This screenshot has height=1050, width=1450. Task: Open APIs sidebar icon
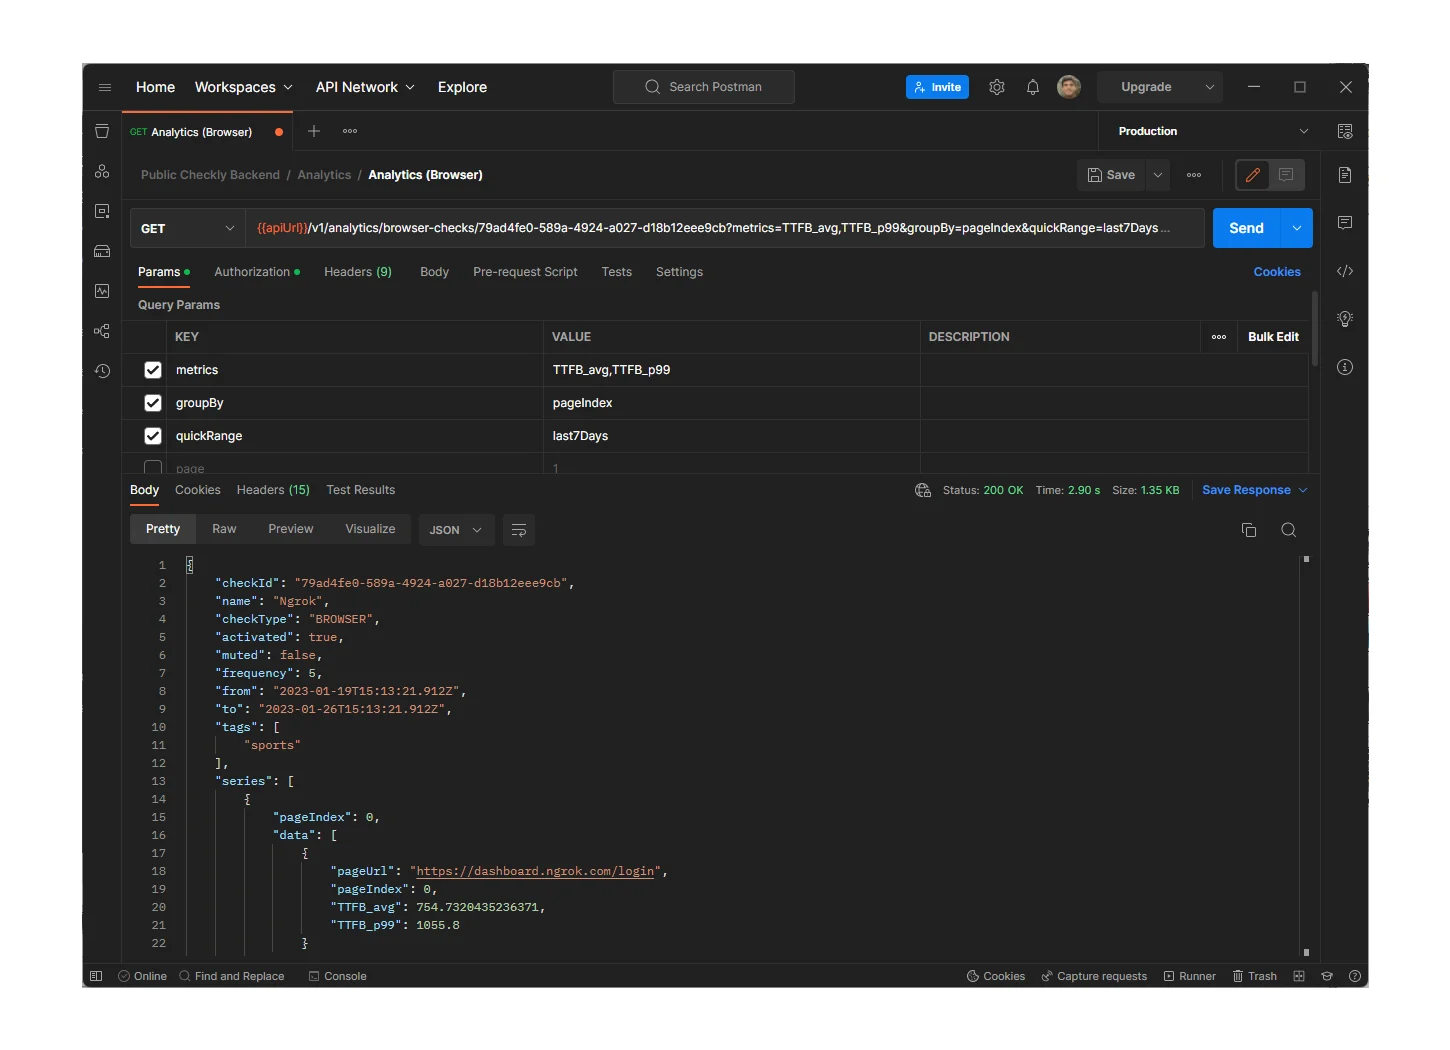tap(102, 171)
